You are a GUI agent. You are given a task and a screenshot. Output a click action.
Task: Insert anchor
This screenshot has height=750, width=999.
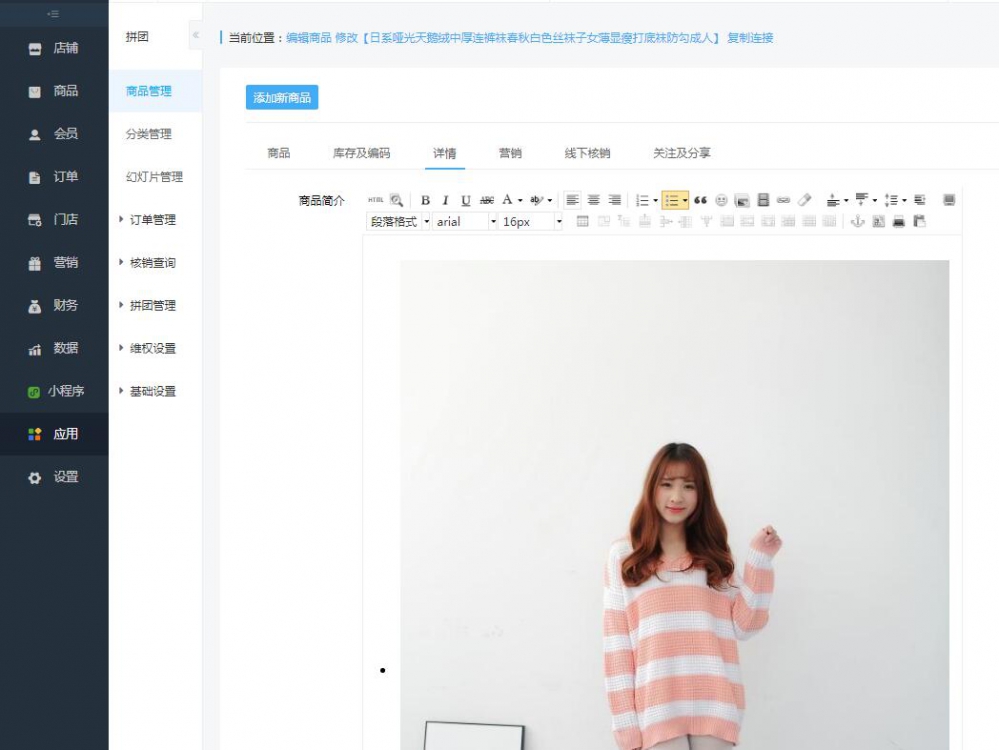tap(858, 221)
